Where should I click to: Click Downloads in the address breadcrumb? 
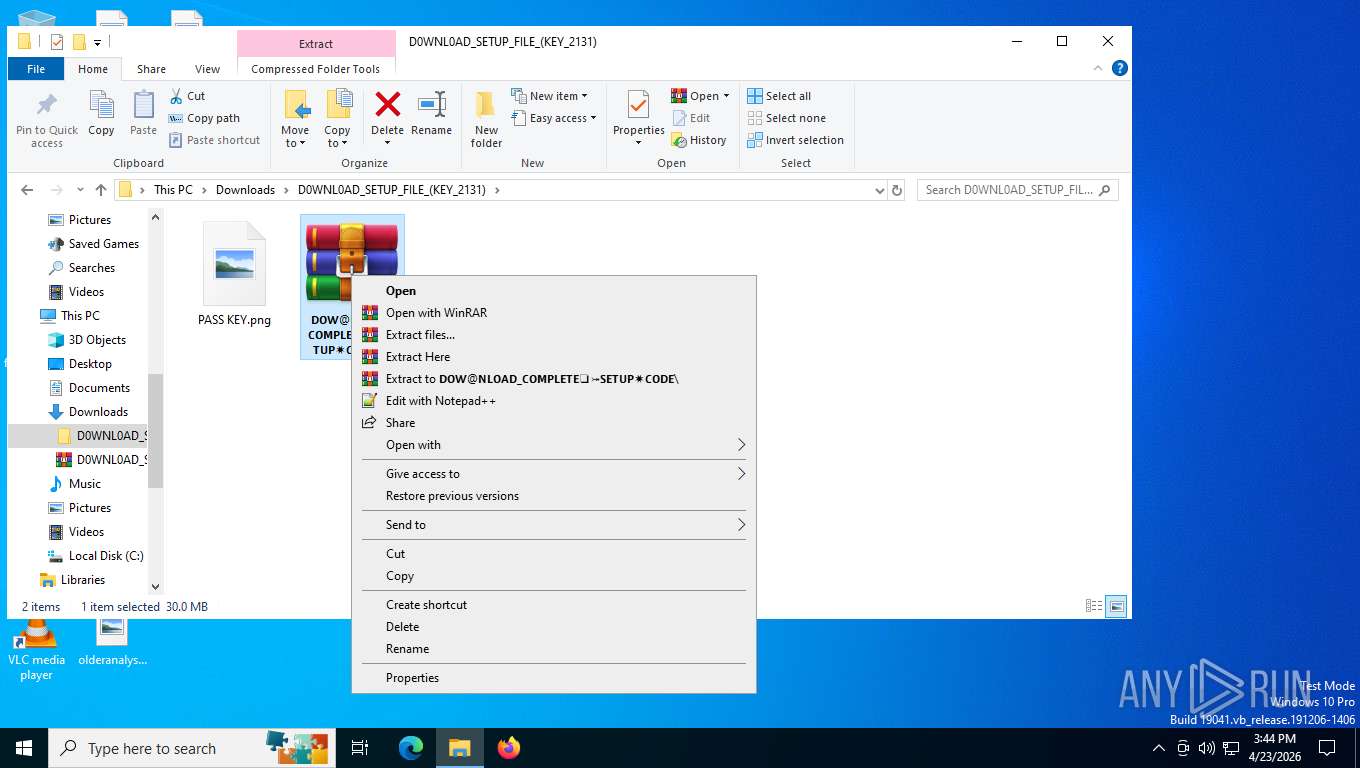(245, 190)
